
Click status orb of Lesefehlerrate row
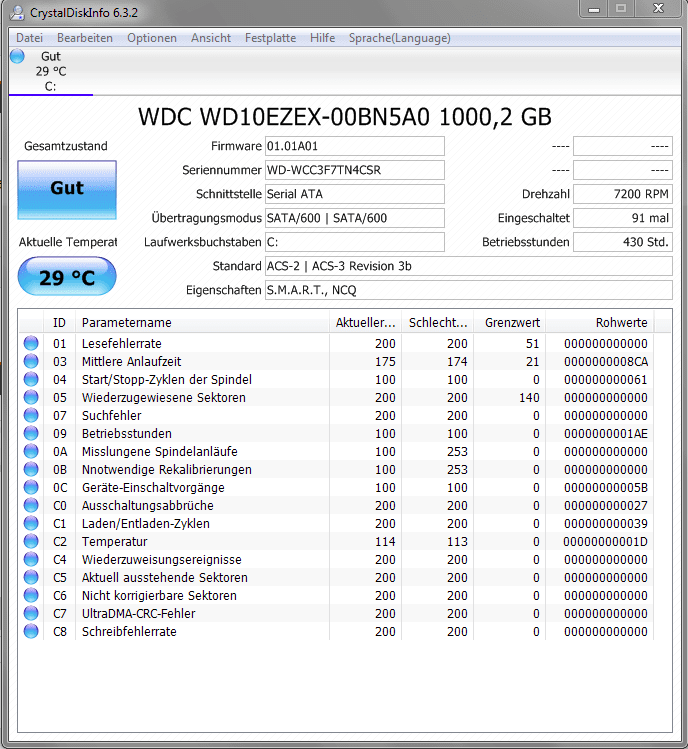click(x=31, y=343)
